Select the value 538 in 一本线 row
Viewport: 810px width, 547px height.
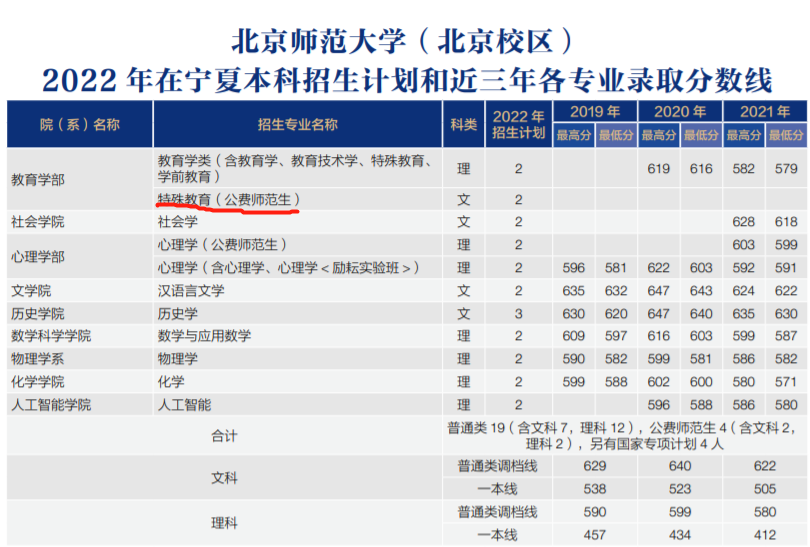595,489
